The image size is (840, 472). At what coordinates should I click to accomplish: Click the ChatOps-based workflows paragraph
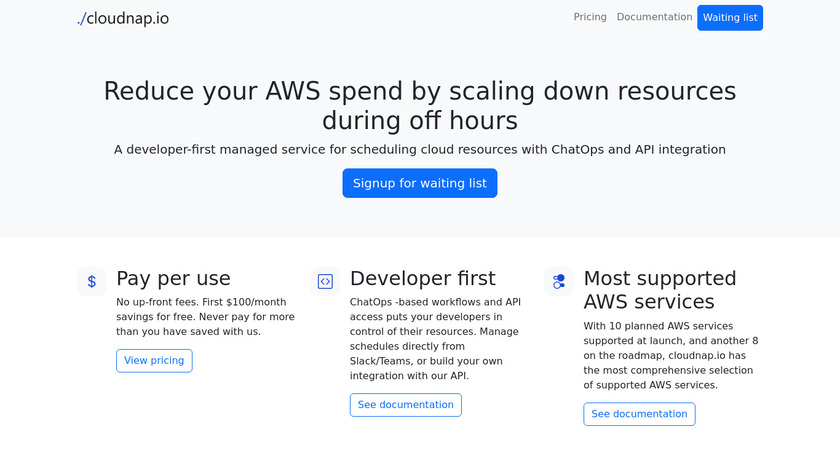437,339
